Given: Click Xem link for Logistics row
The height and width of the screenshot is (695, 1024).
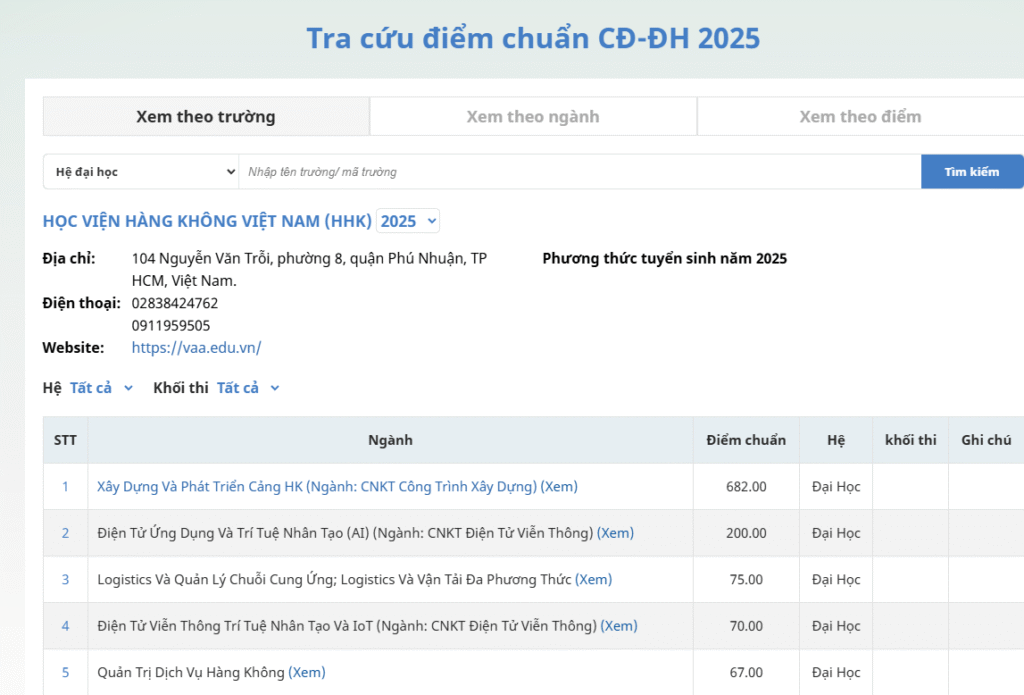Looking at the screenshot, I should pyautogui.click(x=594, y=579).
